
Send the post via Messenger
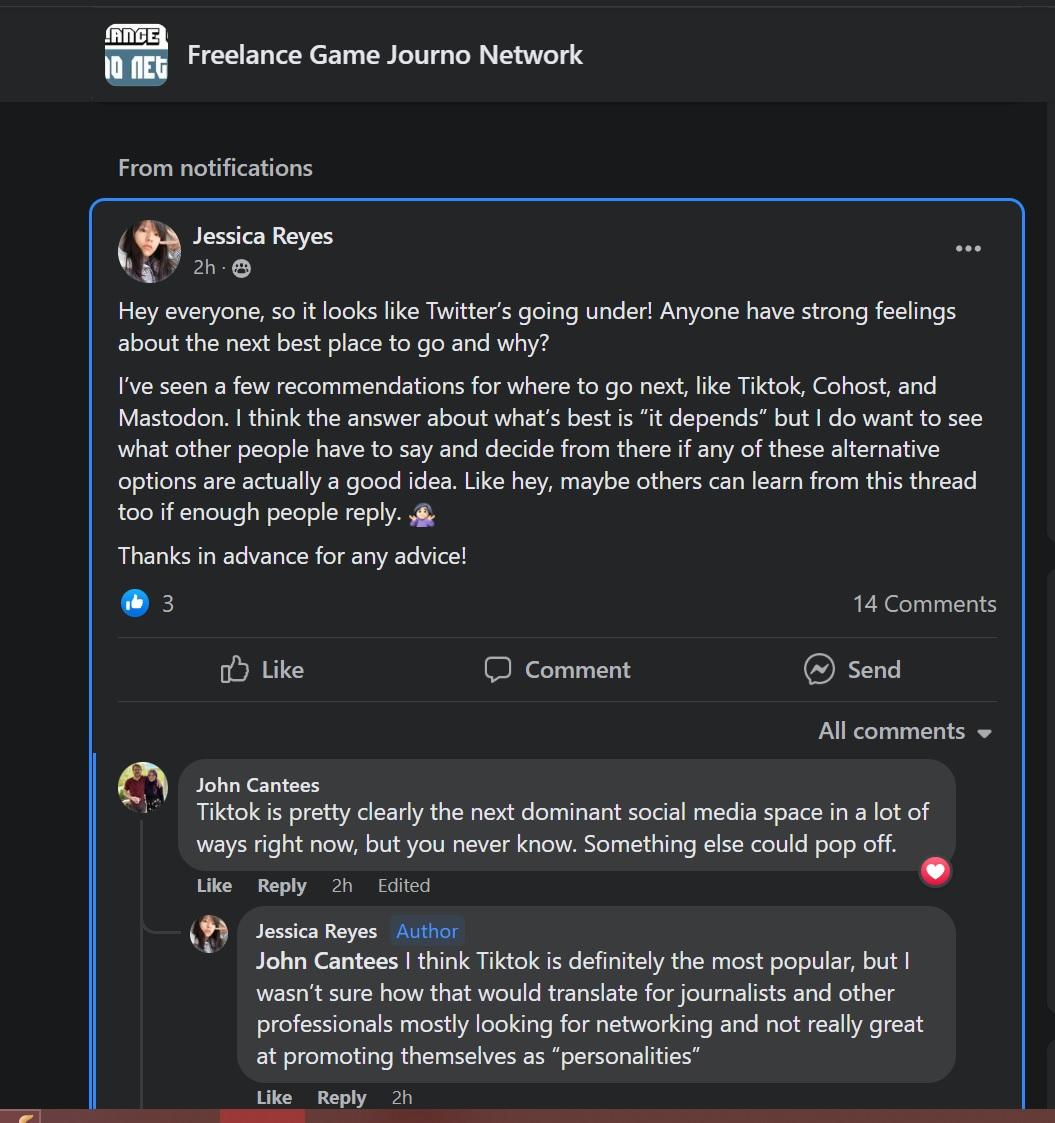tap(852, 670)
